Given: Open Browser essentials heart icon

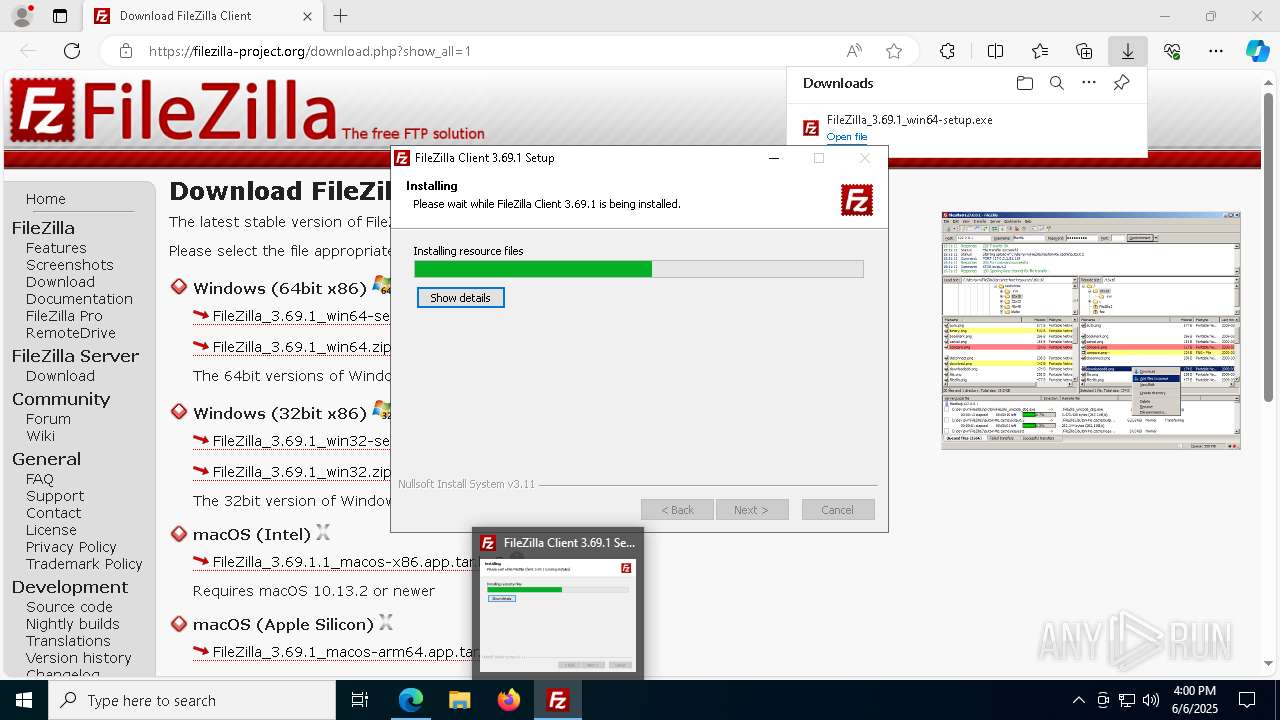Looking at the screenshot, I should coord(1172,51).
